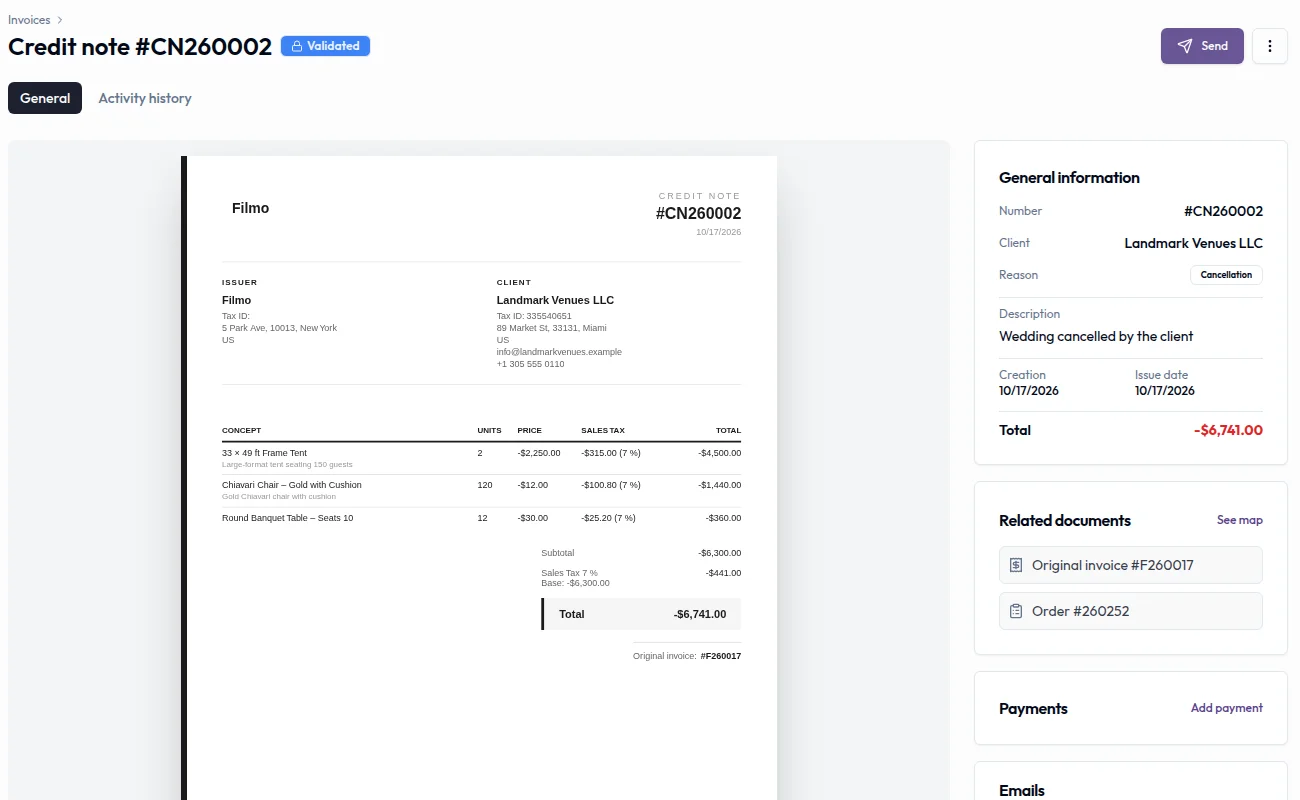Click the Chiavari Chair units value 120

pyautogui.click(x=485, y=485)
